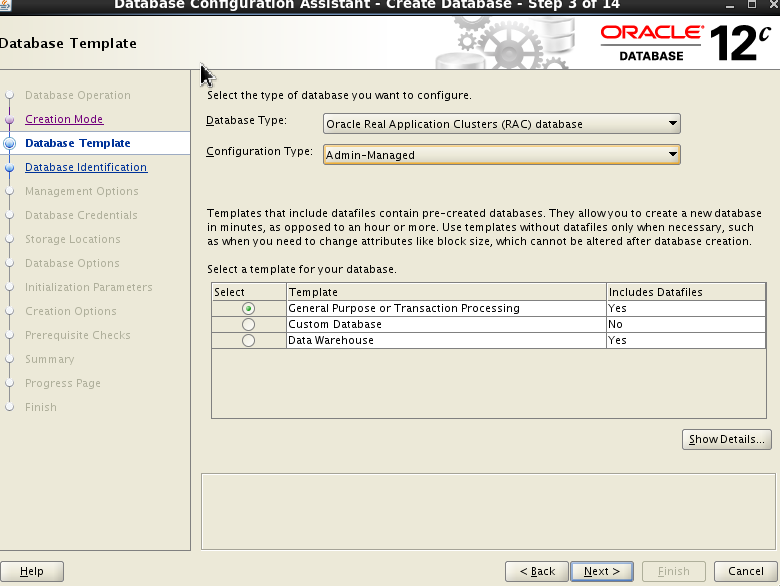Viewport: 780px width, 586px height.
Task: Click the Template column header
Action: click(x=447, y=292)
